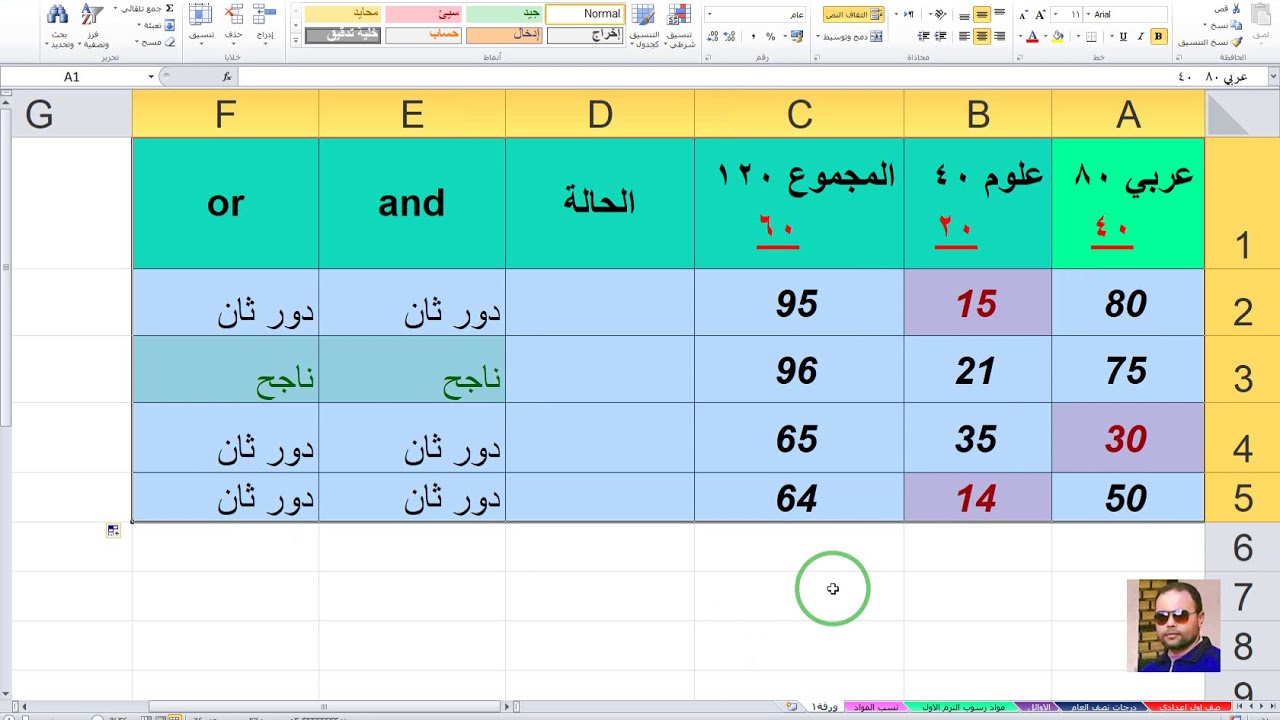Open Conditional Formatting (تنسيق شرطي)
Screen dimensions: 1280x720
pyautogui.click(x=679, y=27)
